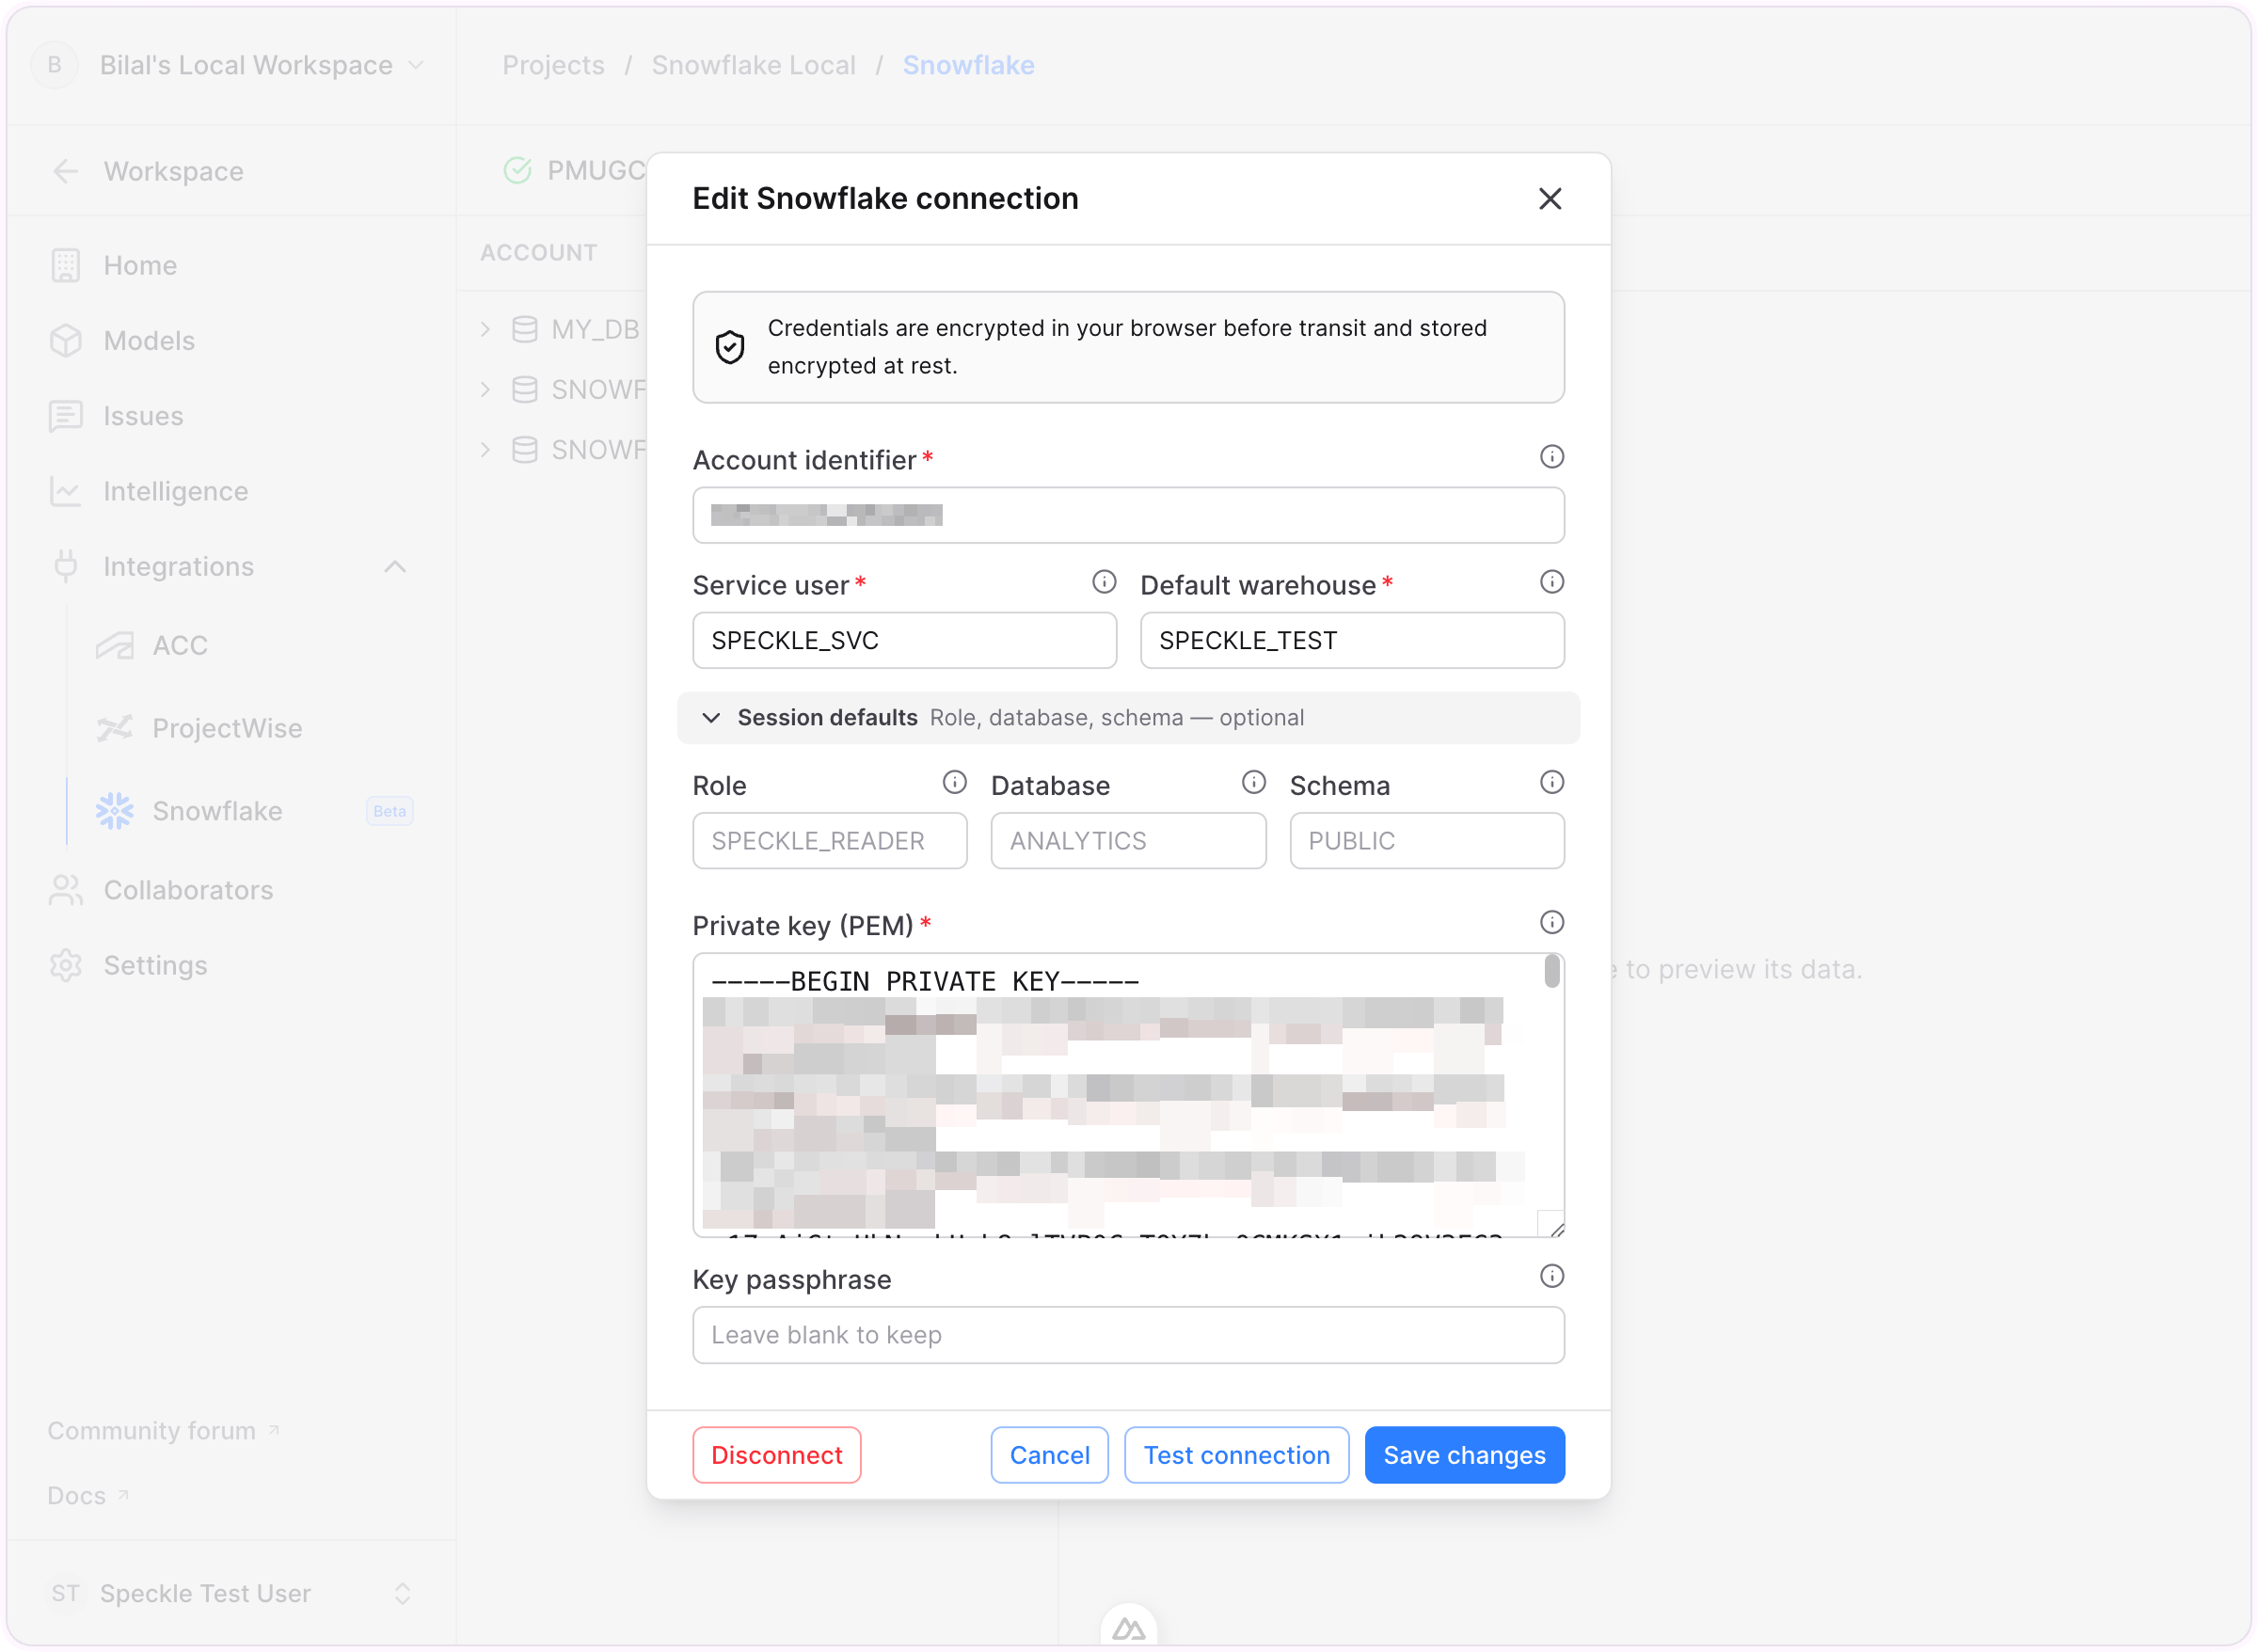
Task: Click the Service user info icon
Action: coord(1103,582)
